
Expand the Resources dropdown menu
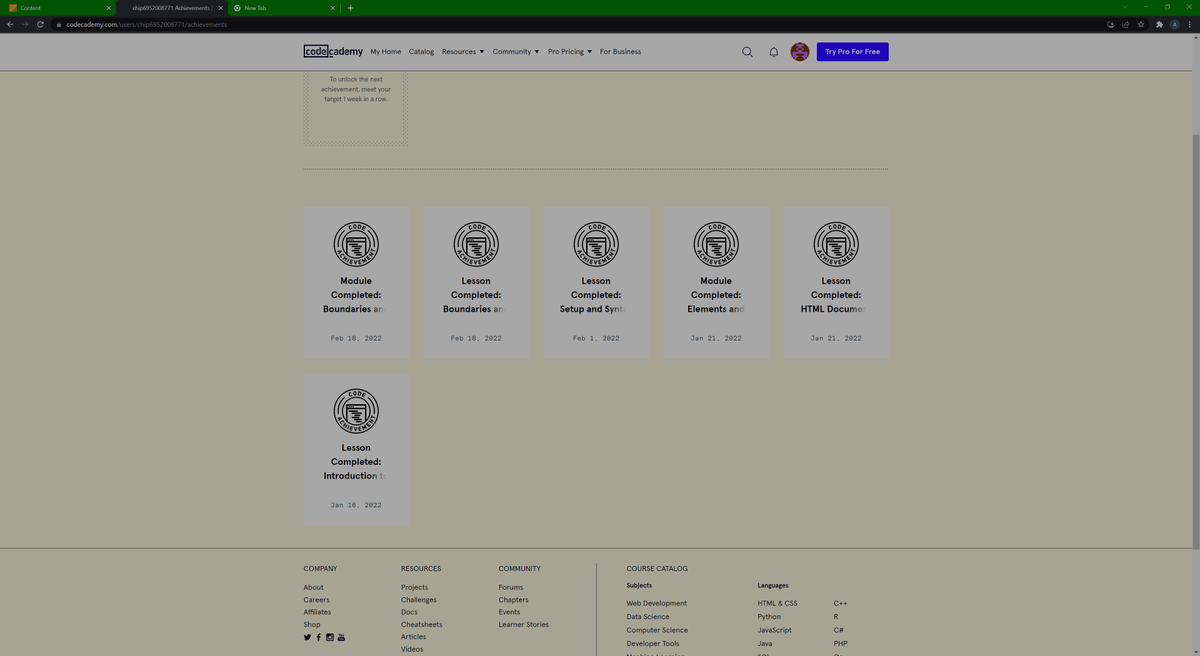click(x=463, y=52)
